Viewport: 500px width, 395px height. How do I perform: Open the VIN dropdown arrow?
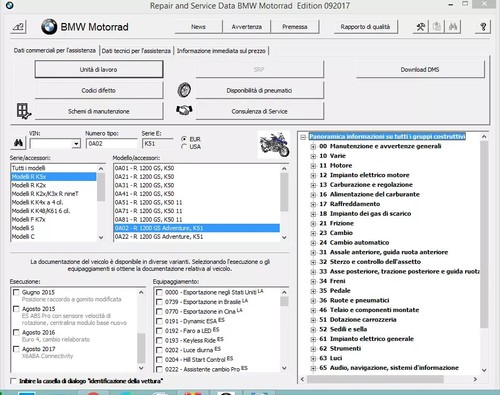(x=76, y=144)
